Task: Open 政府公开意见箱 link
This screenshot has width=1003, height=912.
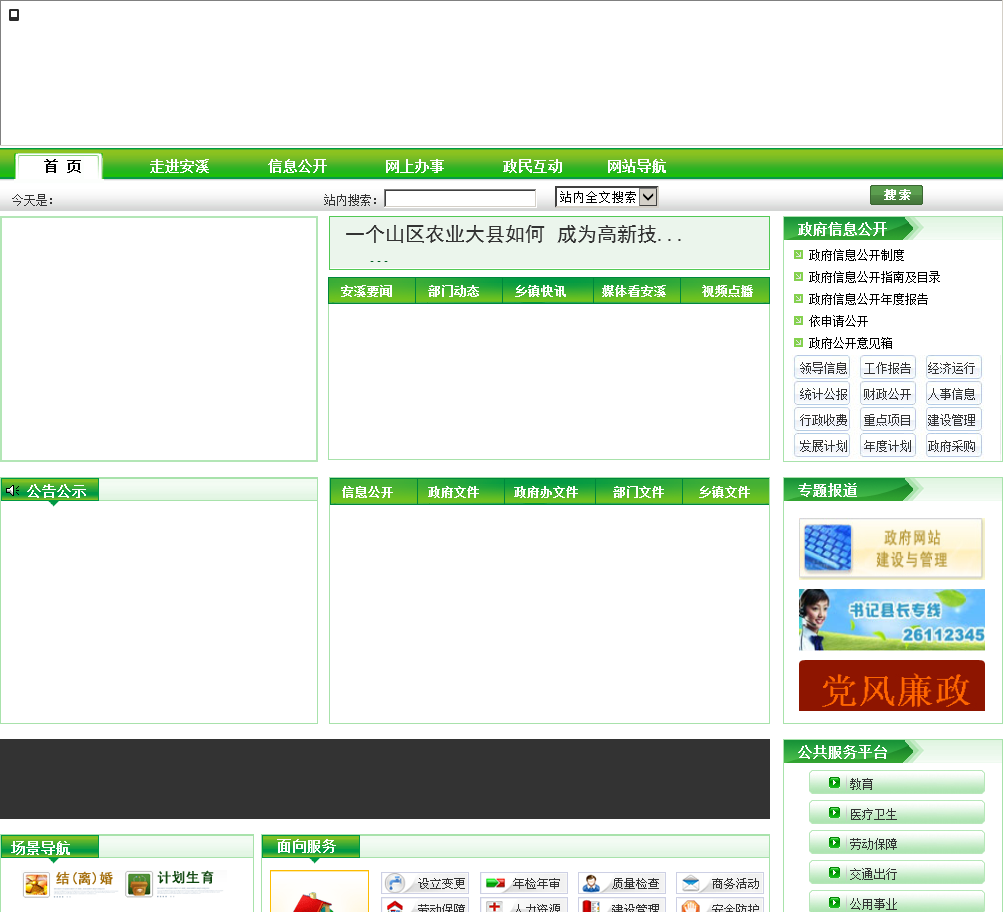Action: pos(850,343)
